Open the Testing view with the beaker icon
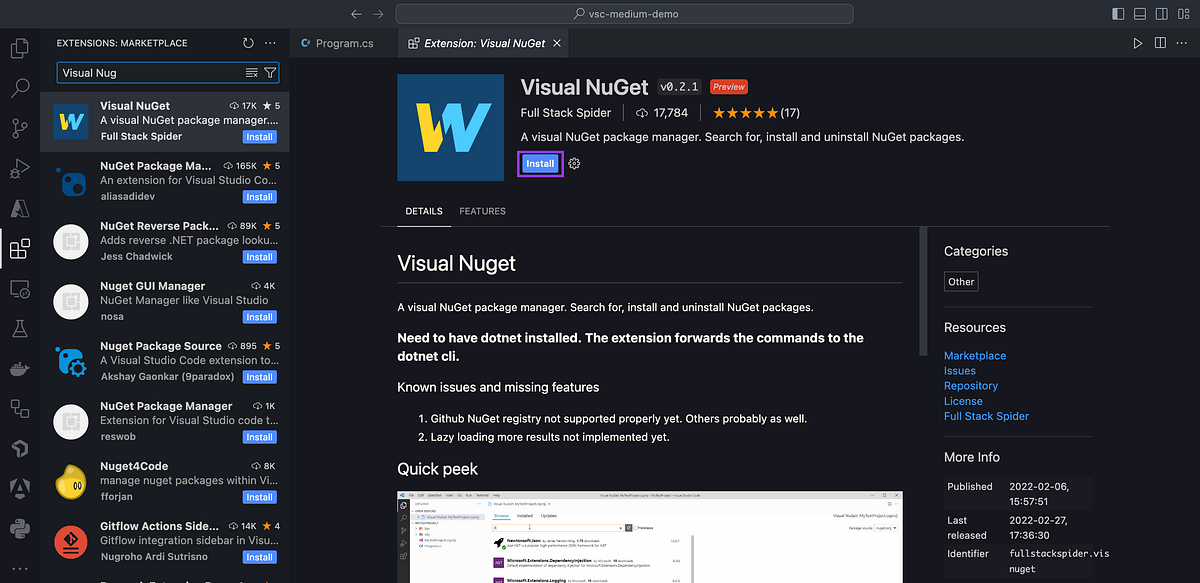 (x=20, y=328)
